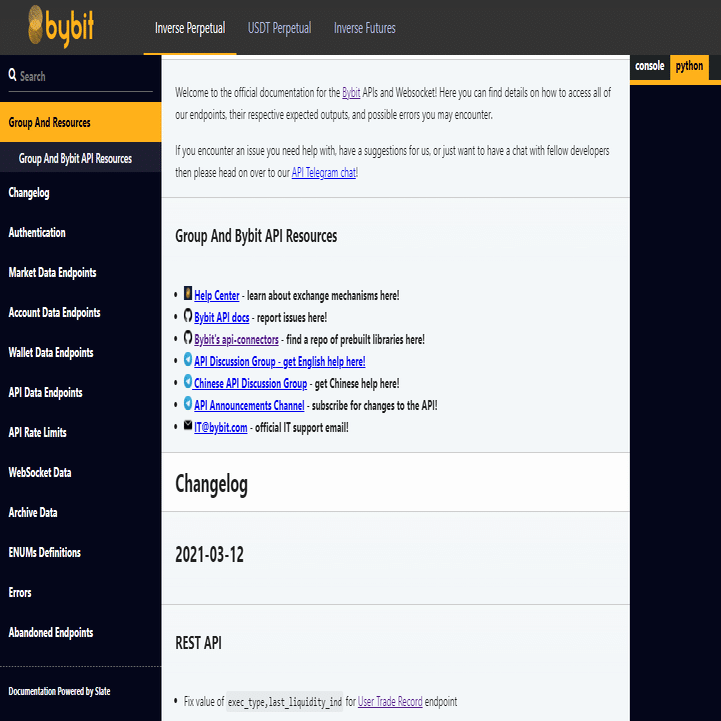Open Bybit's api-connectors link
Image resolution: width=721 pixels, height=721 pixels.
point(236,339)
